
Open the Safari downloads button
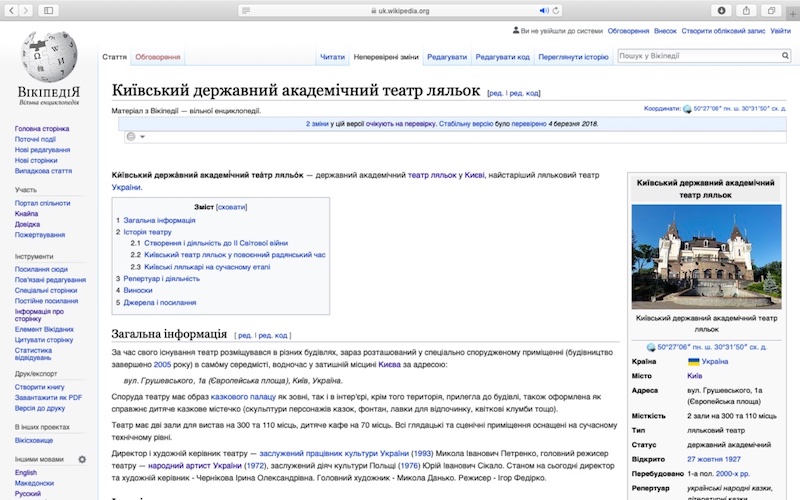pyautogui.click(x=721, y=10)
